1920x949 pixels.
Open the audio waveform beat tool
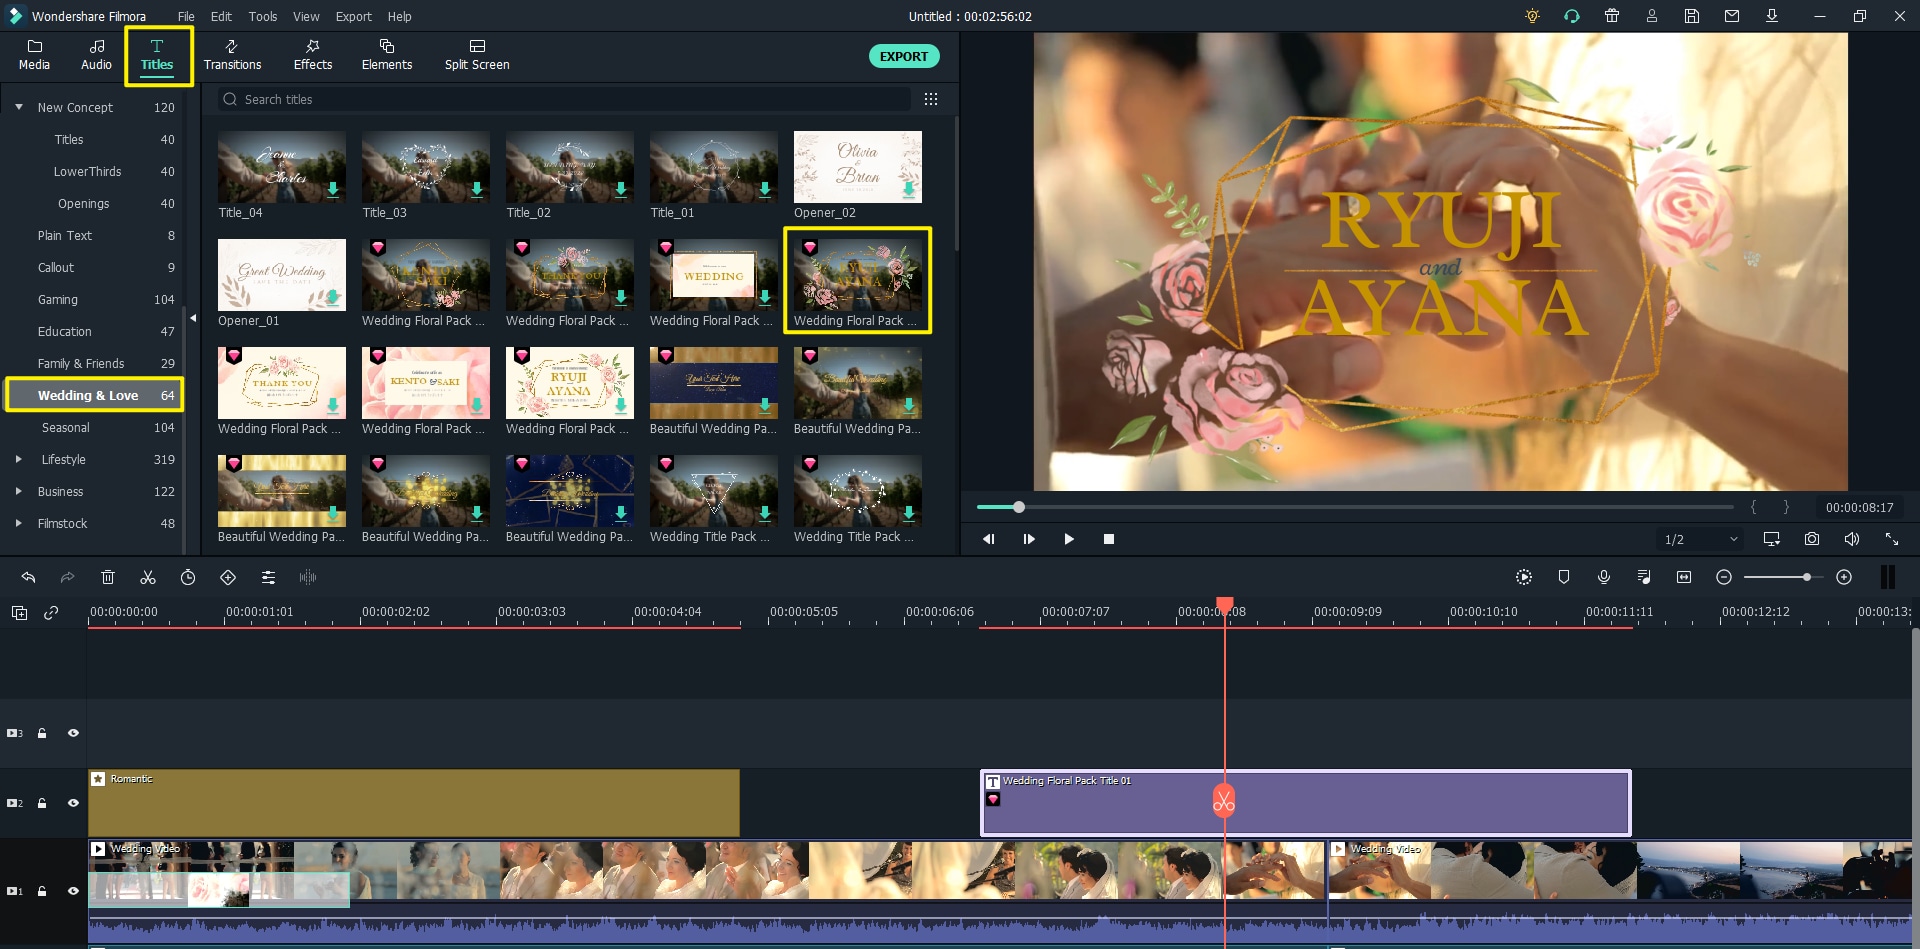[x=308, y=577]
